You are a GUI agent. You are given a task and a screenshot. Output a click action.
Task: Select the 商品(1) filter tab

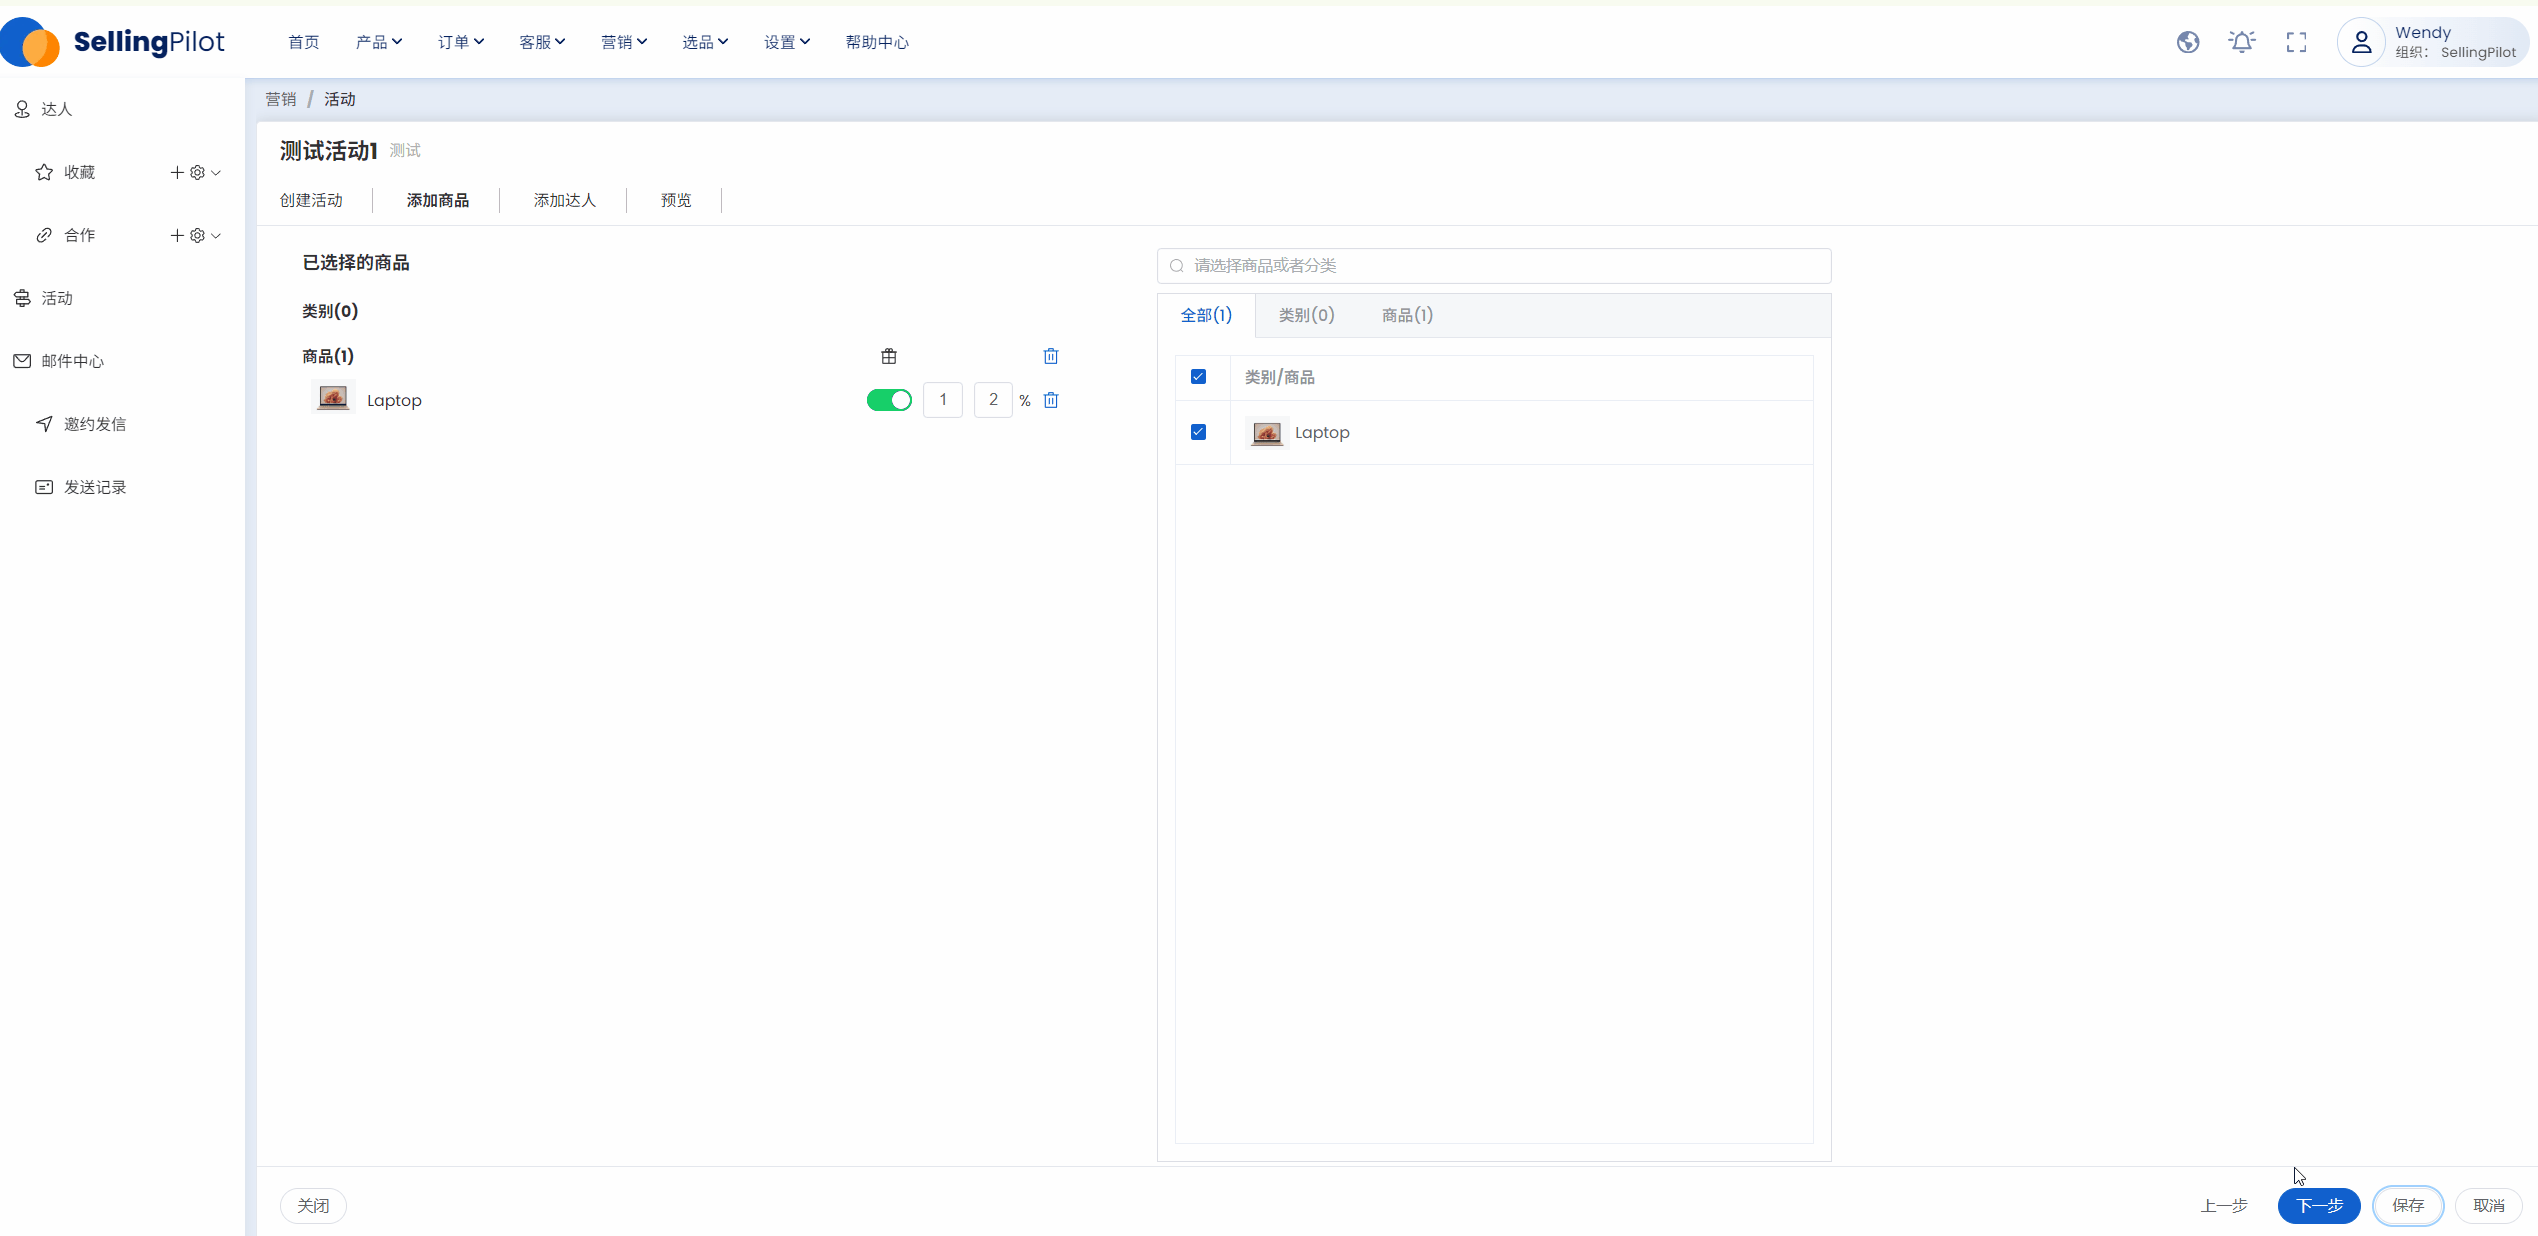pyautogui.click(x=1406, y=315)
